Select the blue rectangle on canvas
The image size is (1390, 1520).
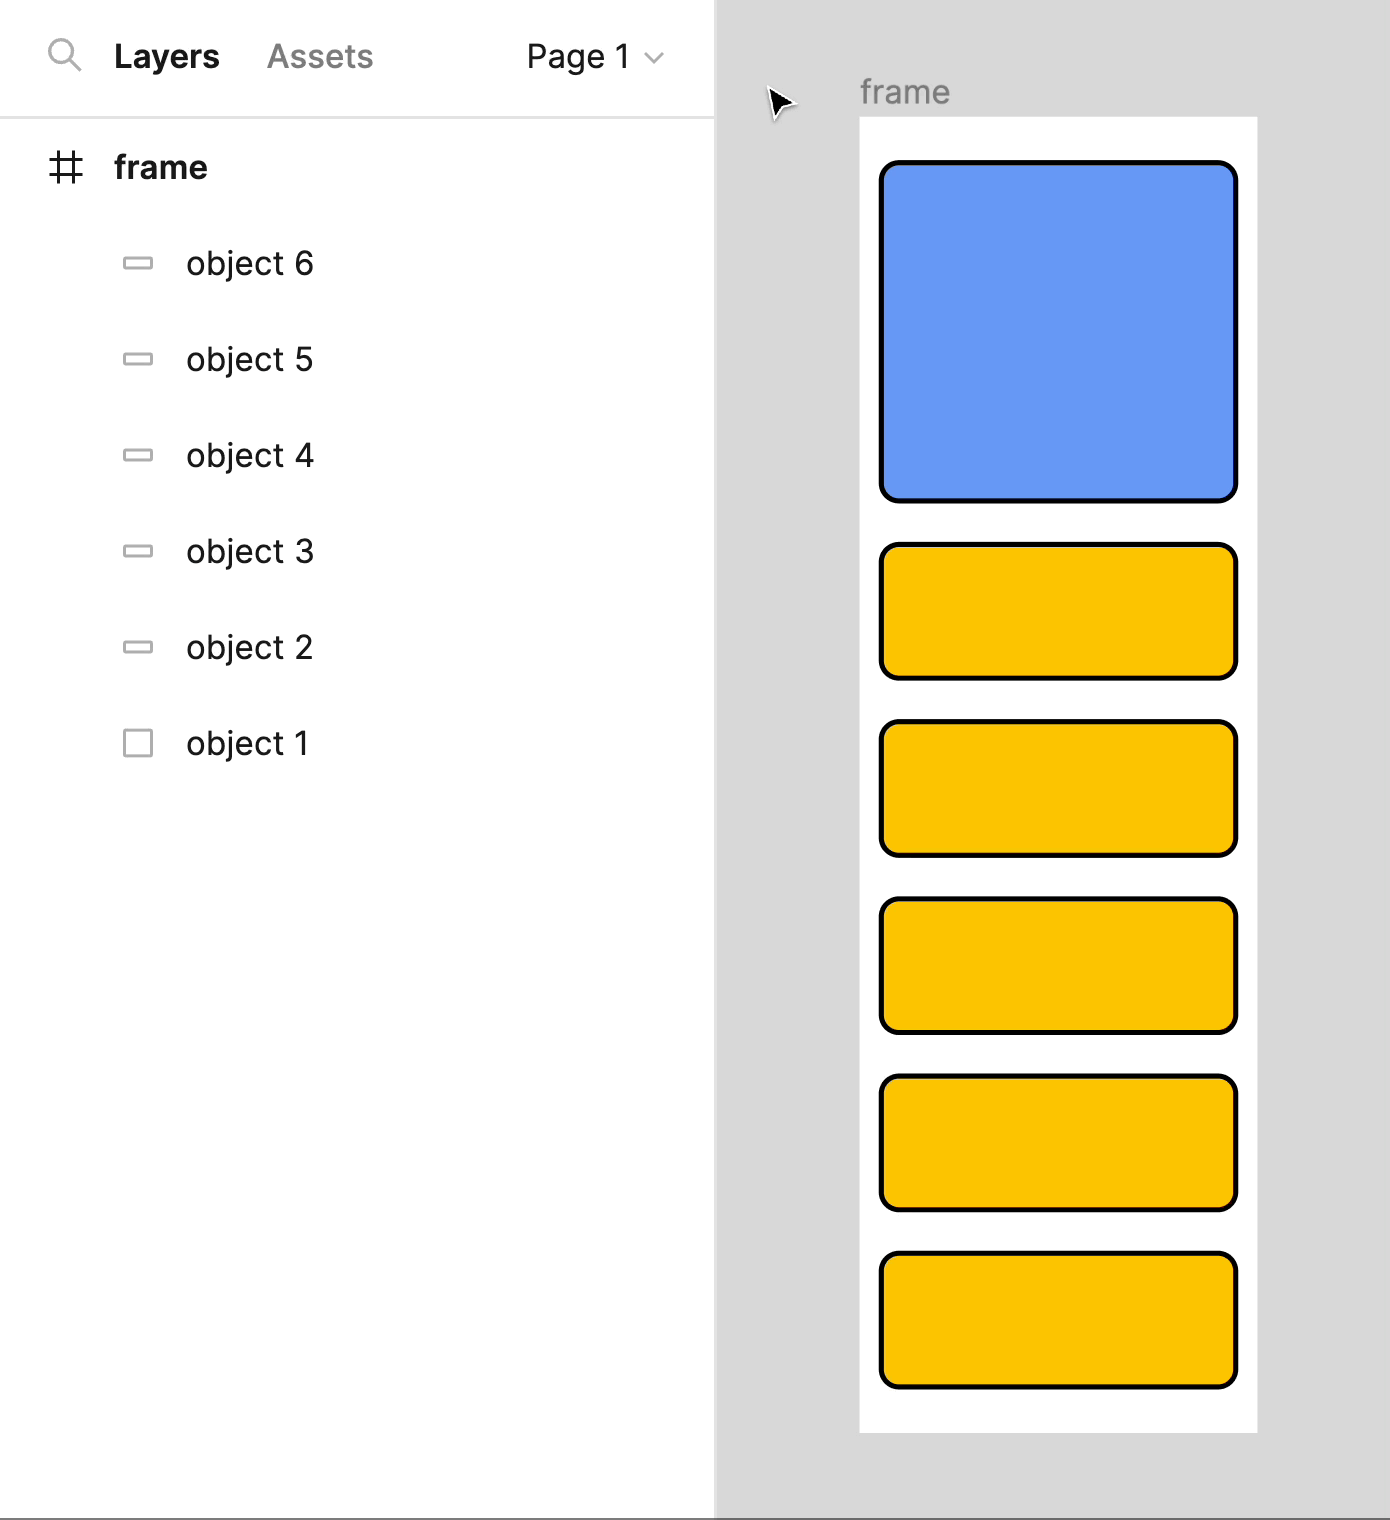pos(1058,331)
